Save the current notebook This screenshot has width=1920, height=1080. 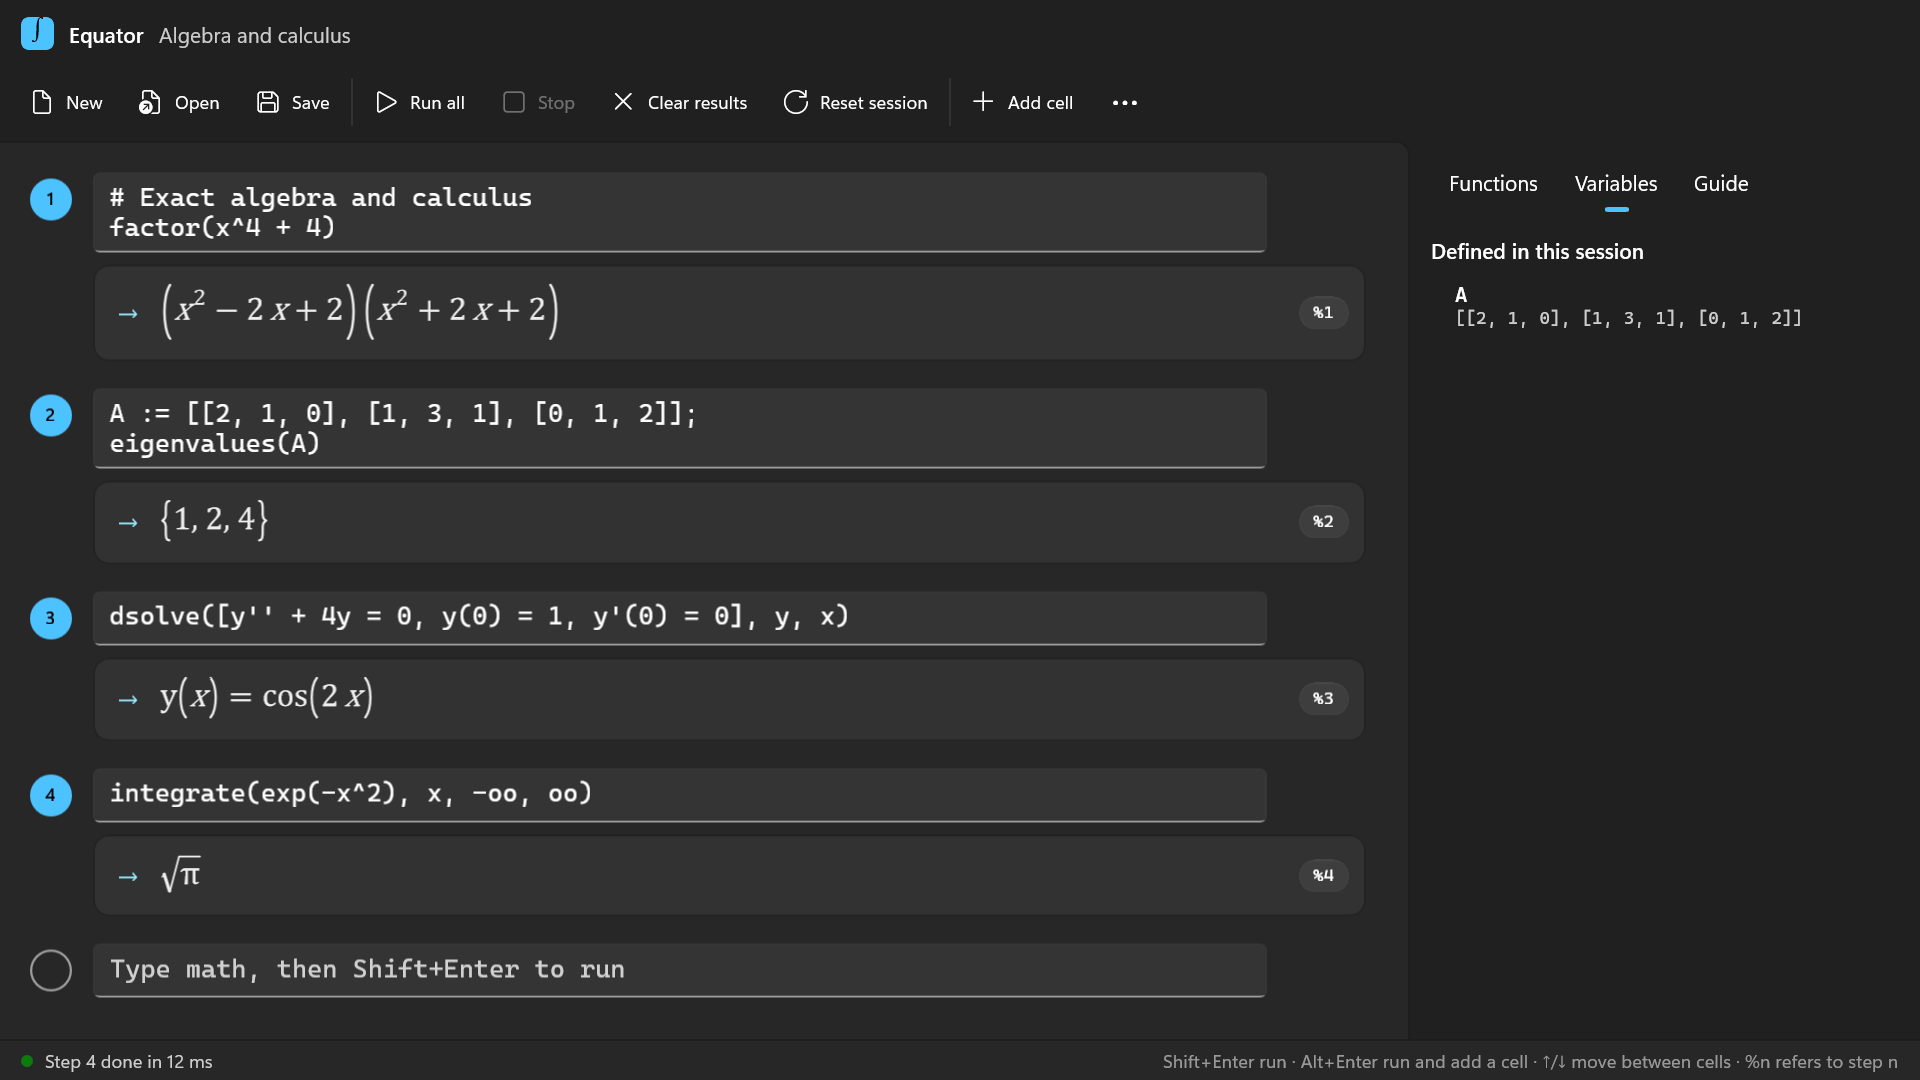pyautogui.click(x=293, y=102)
